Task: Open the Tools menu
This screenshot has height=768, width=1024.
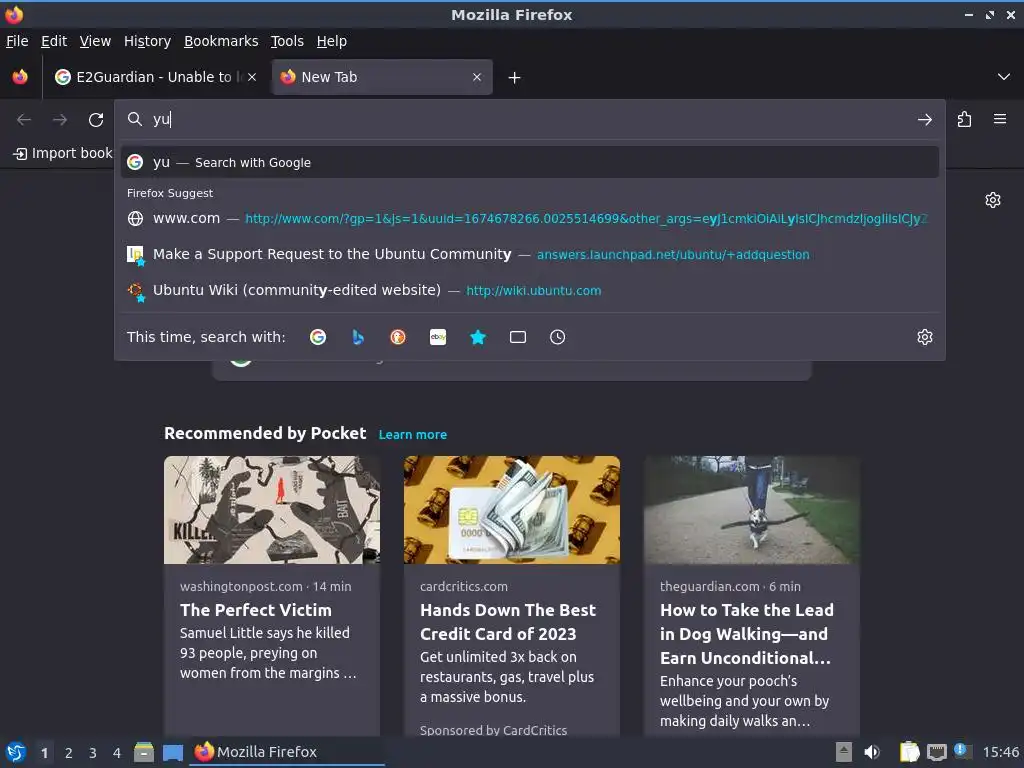Action: click(287, 41)
